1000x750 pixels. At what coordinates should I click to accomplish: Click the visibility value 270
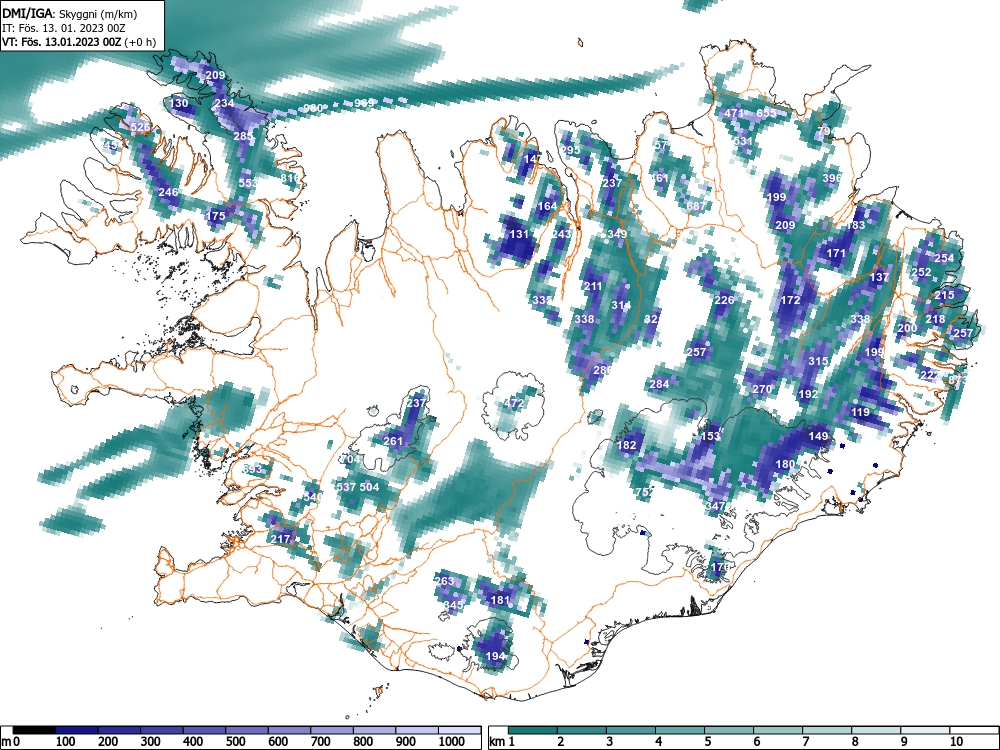[762, 389]
